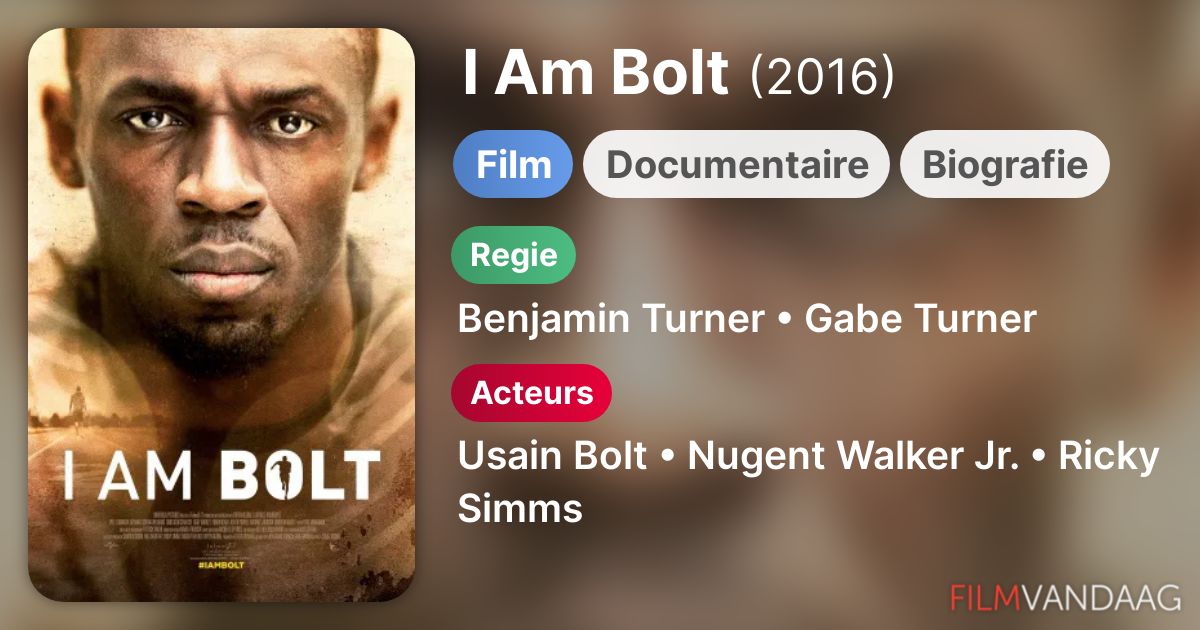Open Nugent Walker Jr. actor link

(853, 456)
